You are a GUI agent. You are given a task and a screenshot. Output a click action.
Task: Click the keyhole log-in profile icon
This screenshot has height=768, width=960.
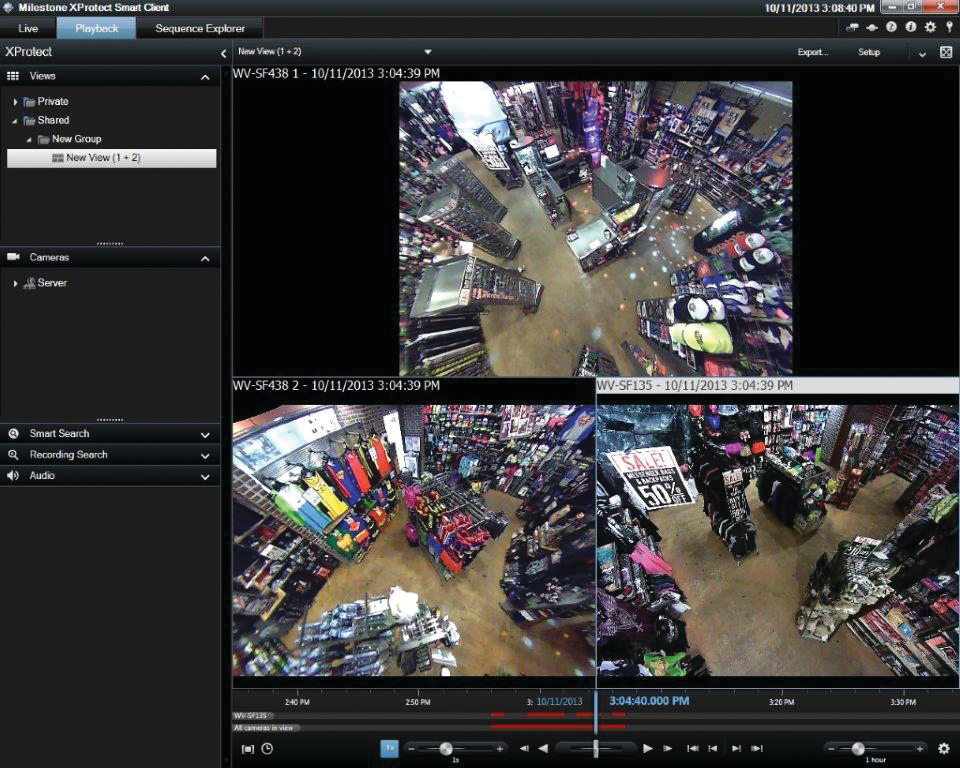950,27
